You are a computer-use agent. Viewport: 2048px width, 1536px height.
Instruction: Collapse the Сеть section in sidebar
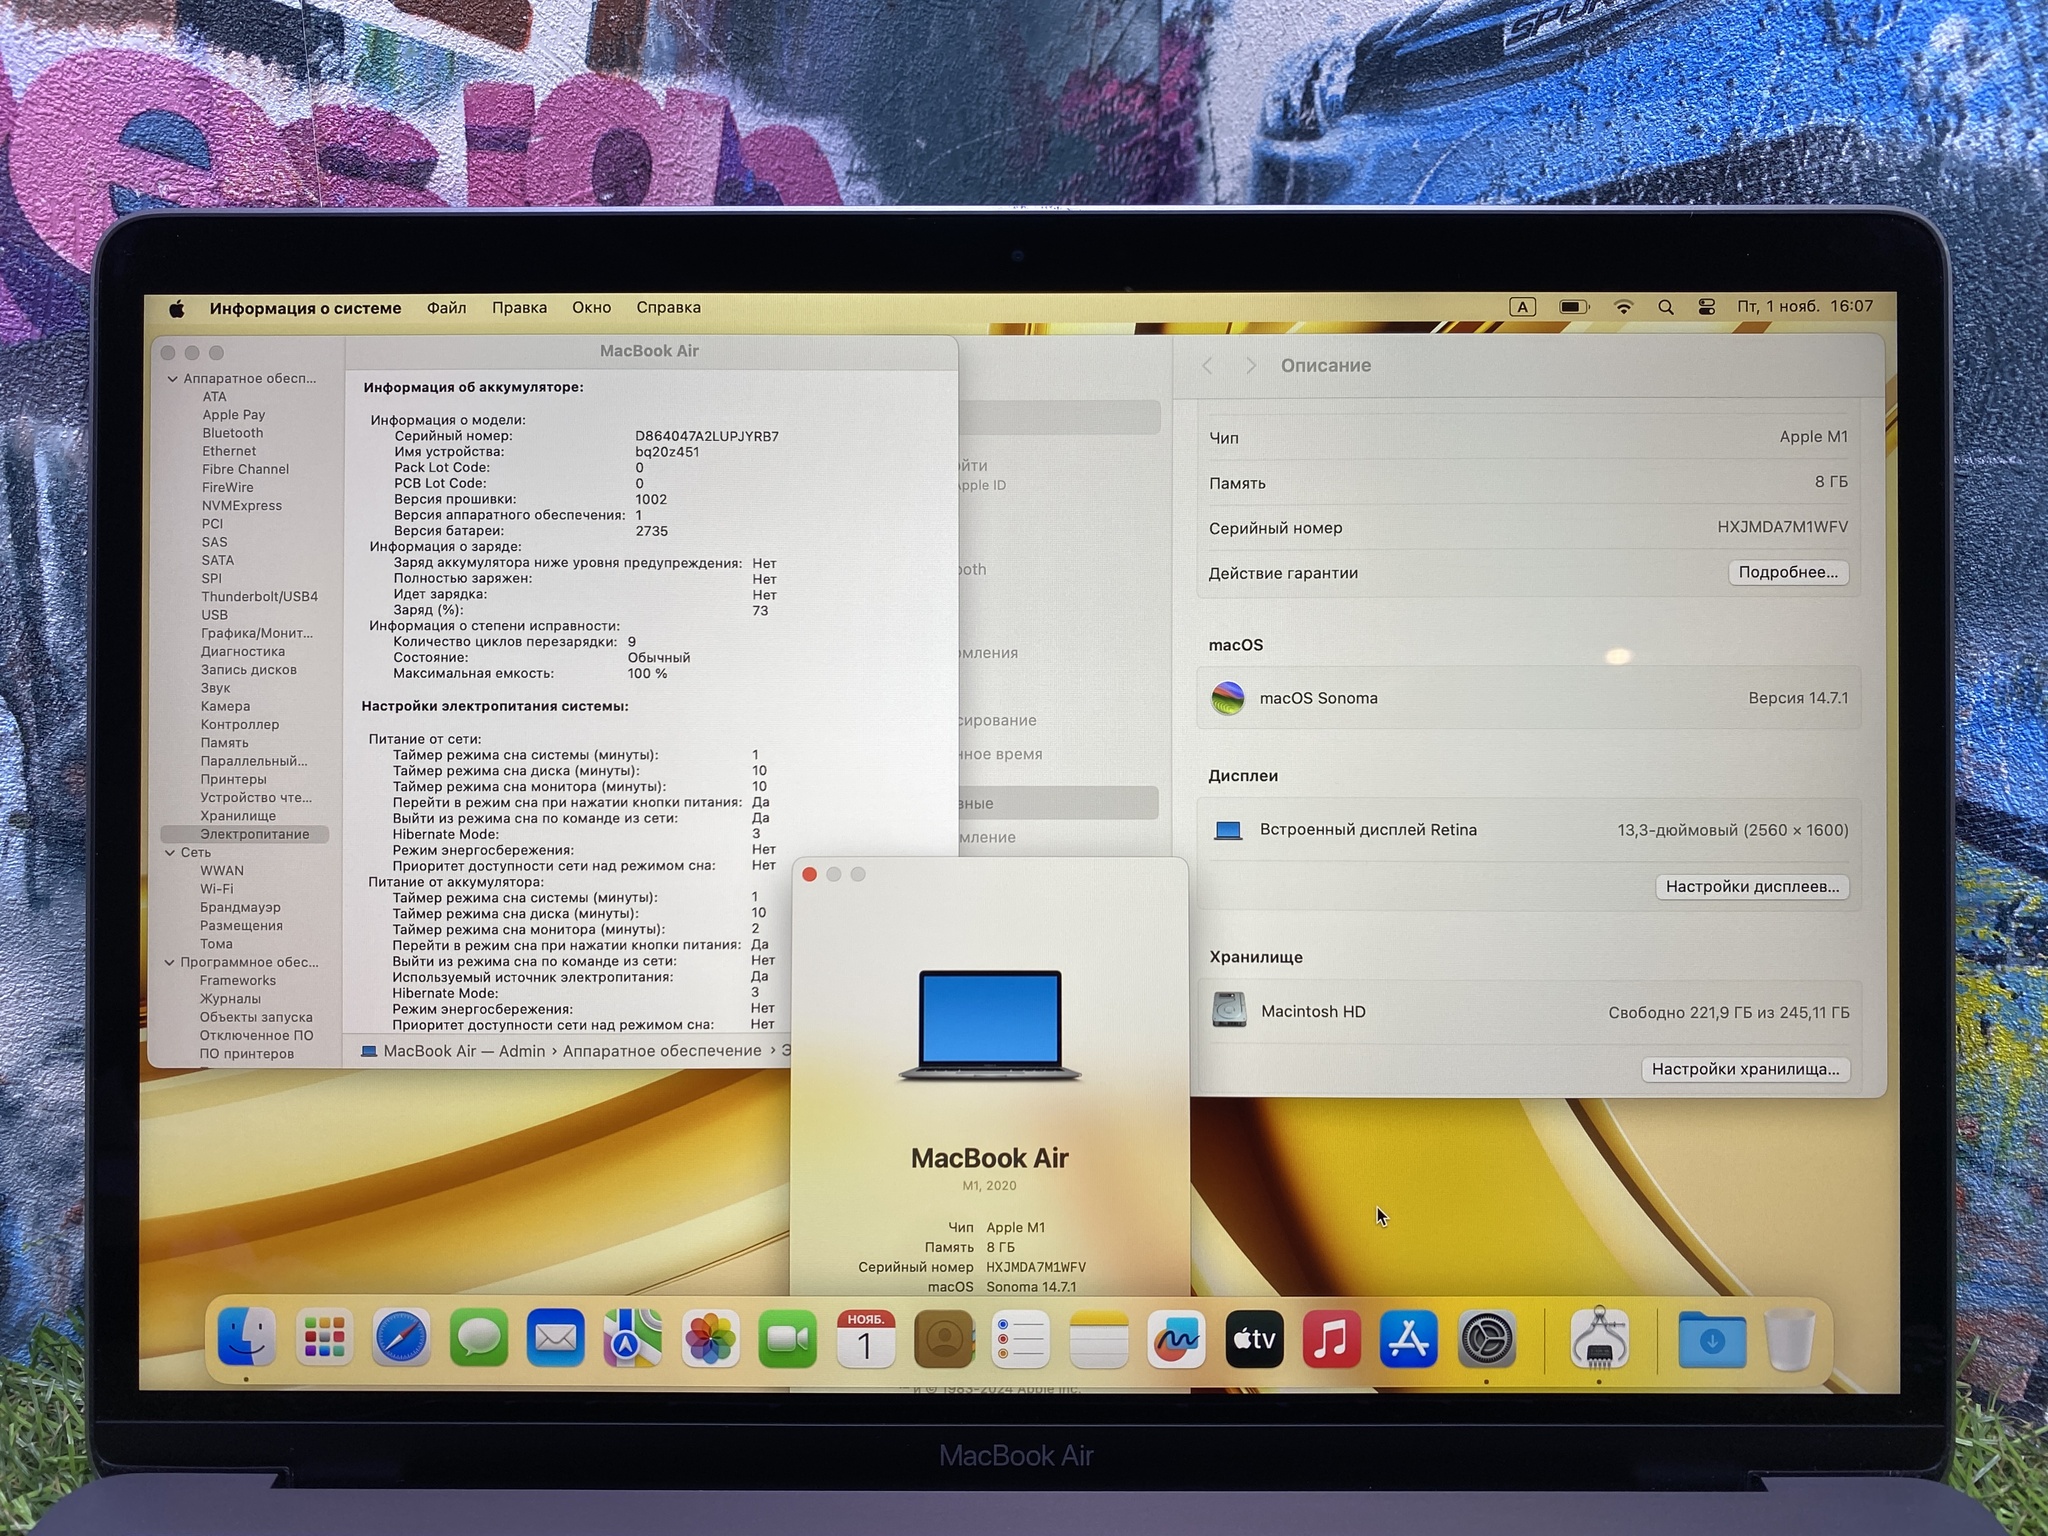coord(170,853)
